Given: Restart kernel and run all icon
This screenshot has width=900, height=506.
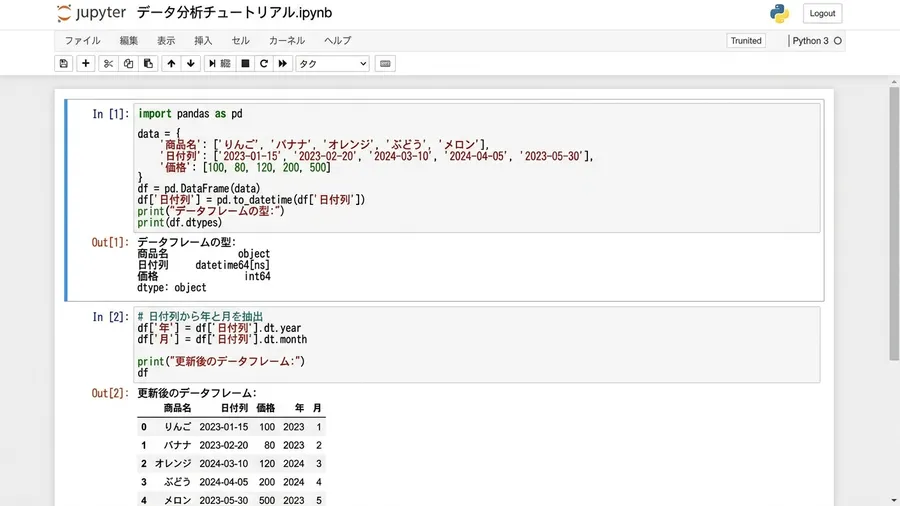Looking at the screenshot, I should click(x=282, y=64).
